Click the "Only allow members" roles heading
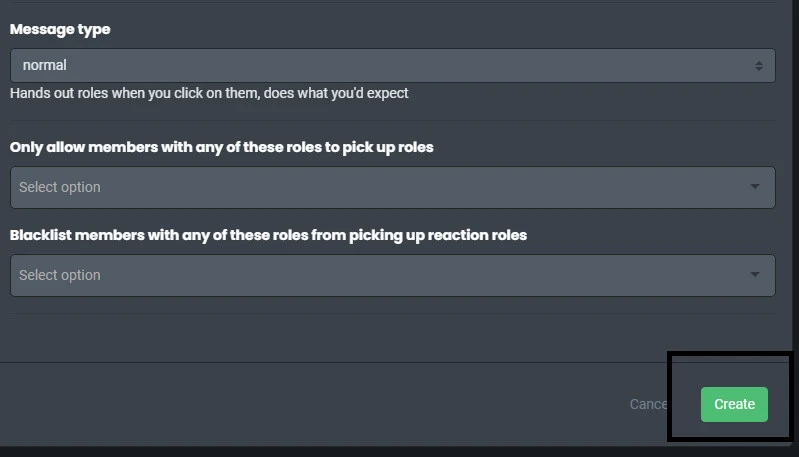This screenshot has width=799, height=457. (x=221, y=147)
